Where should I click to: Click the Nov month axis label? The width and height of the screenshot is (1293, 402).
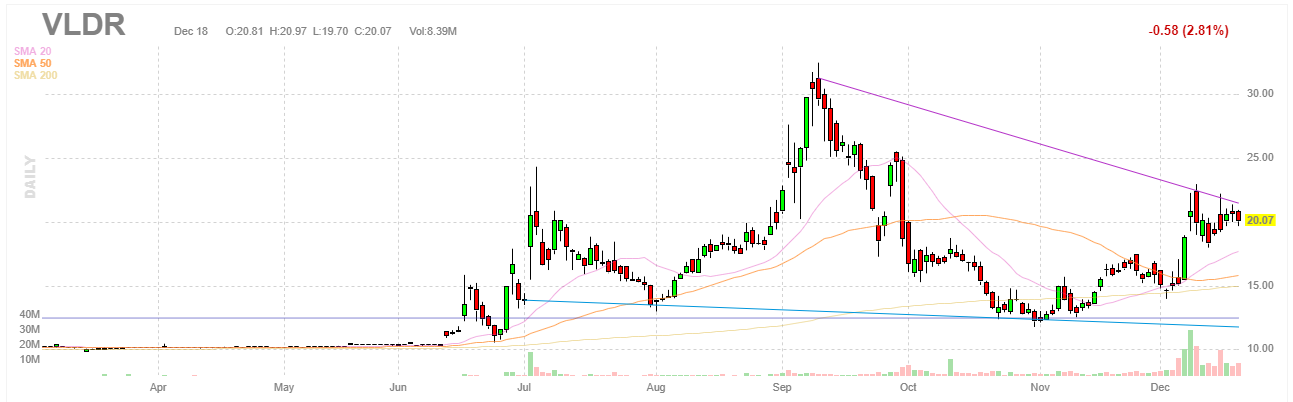pos(1041,385)
